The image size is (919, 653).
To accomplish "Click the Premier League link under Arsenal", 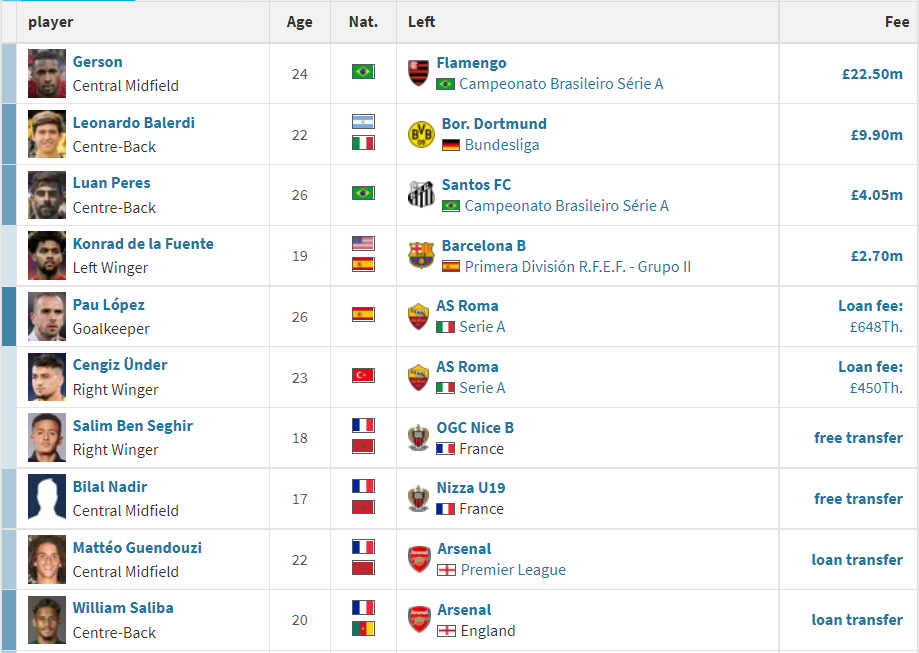I will [513, 570].
